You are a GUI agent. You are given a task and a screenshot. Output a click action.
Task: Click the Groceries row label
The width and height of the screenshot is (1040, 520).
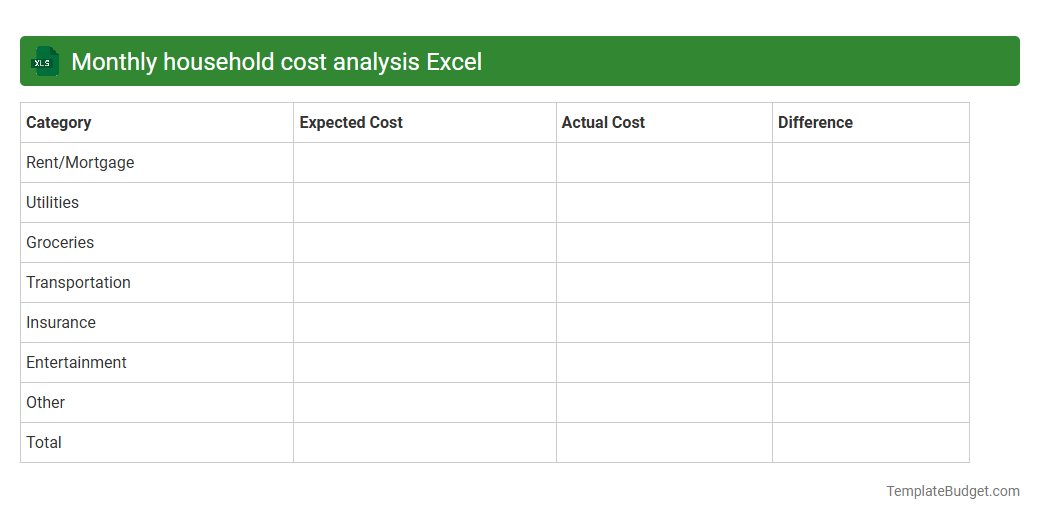tap(60, 242)
